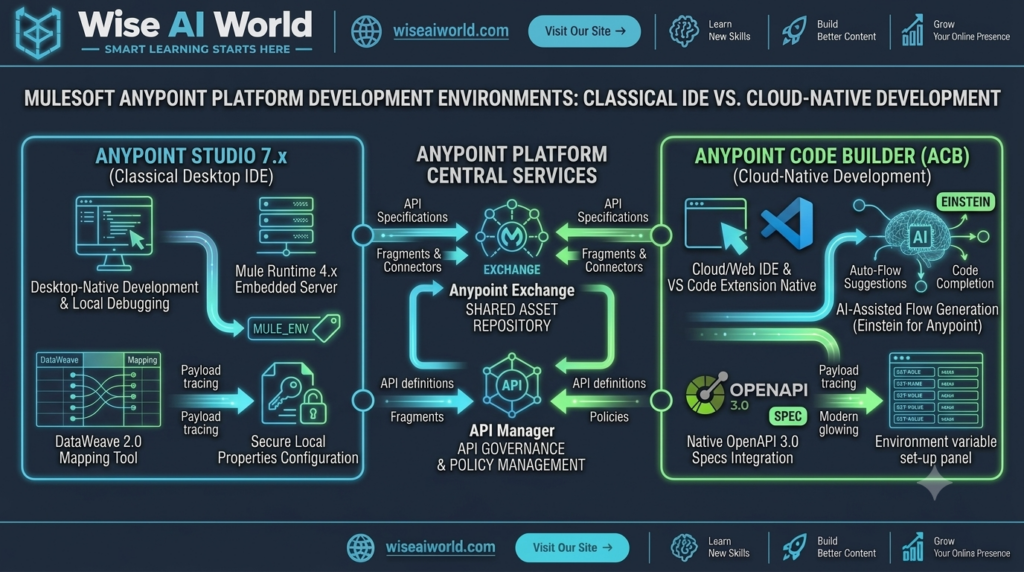The height and width of the screenshot is (572, 1024).
Task: Click the globe icon in bottom footer
Action: point(360,547)
